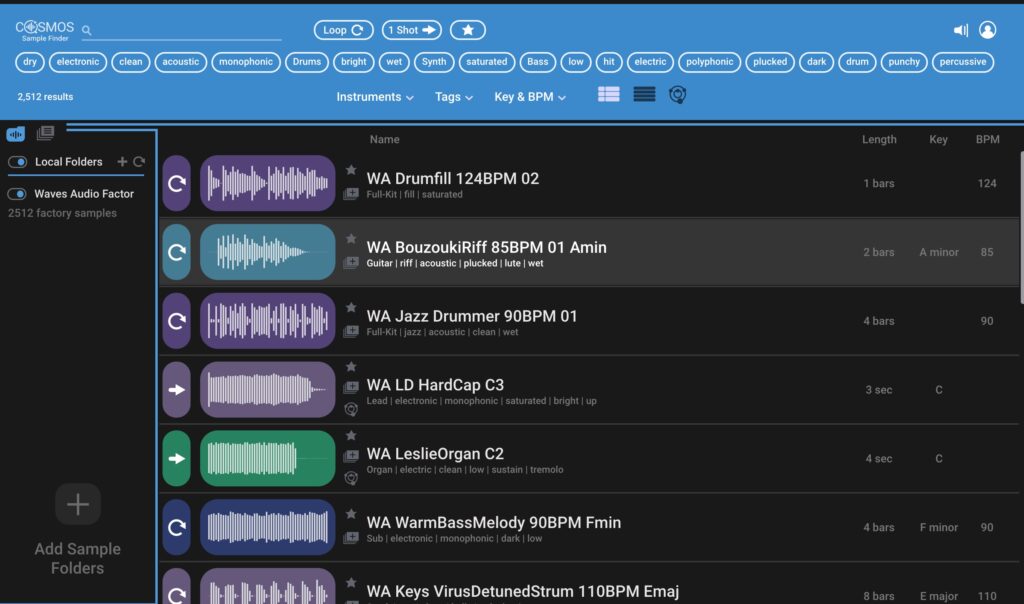1024x604 pixels.
Task: Click the speaker volume icon
Action: point(961,31)
